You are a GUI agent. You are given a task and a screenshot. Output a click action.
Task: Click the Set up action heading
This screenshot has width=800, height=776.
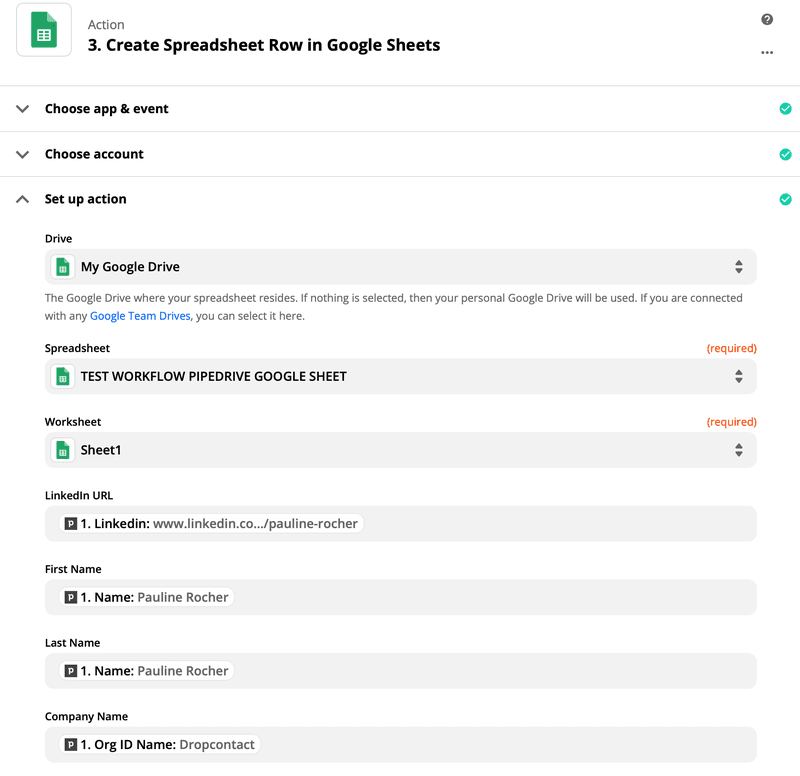tap(86, 199)
